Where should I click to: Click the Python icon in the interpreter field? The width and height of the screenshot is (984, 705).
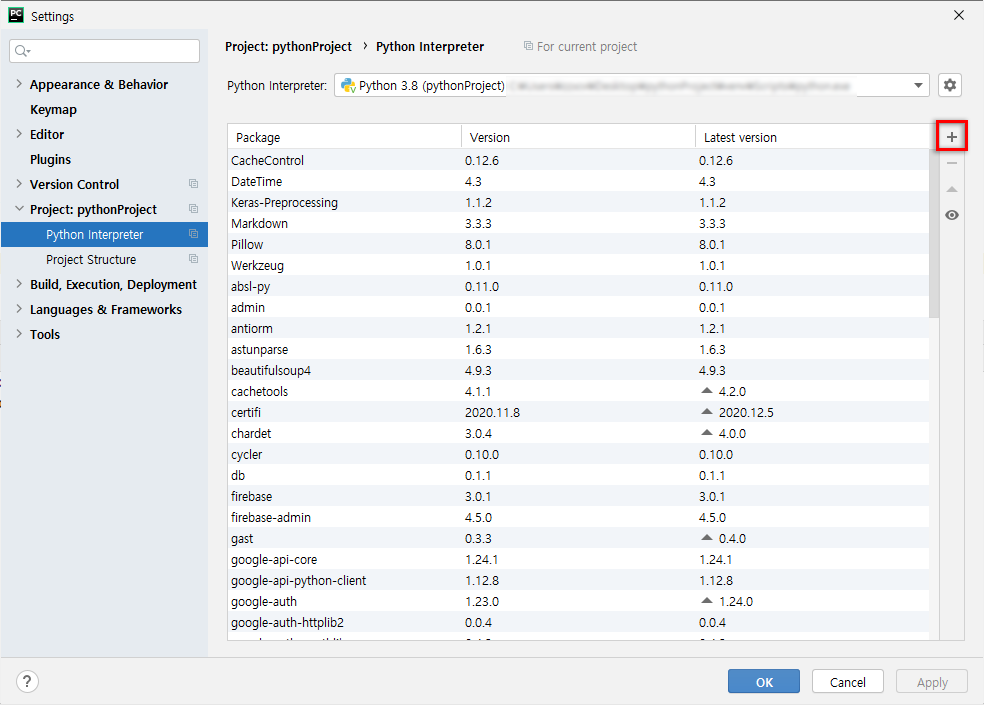(348, 85)
